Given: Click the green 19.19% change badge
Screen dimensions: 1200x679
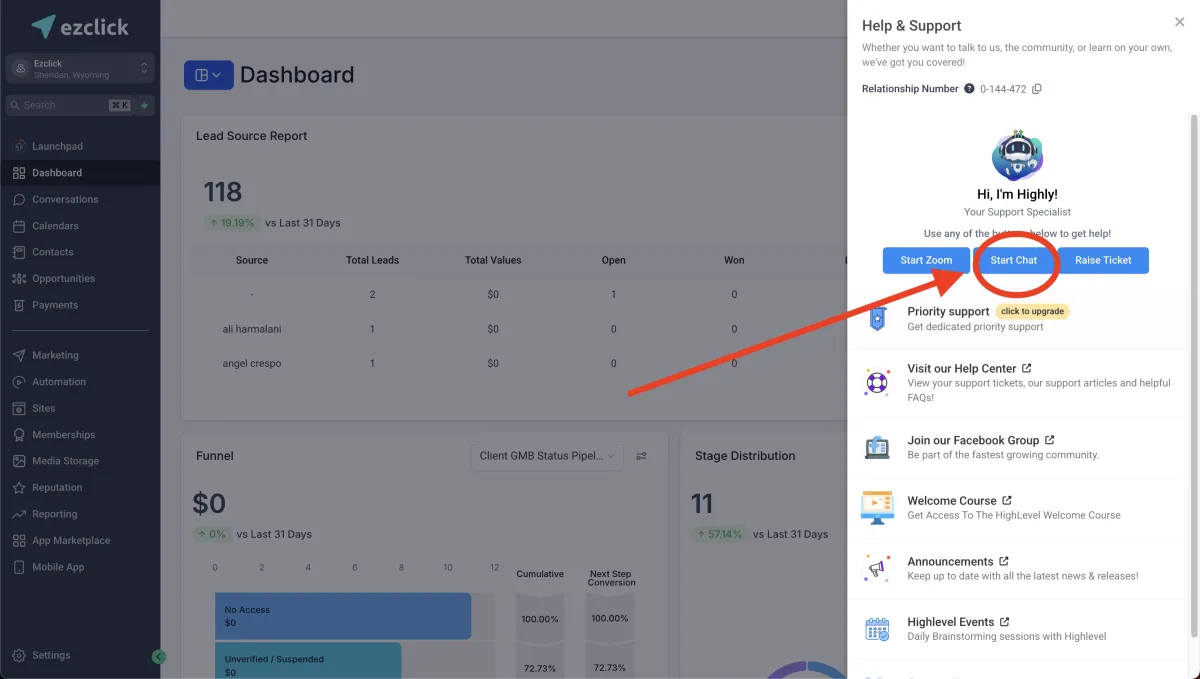Looking at the screenshot, I should tap(232, 223).
